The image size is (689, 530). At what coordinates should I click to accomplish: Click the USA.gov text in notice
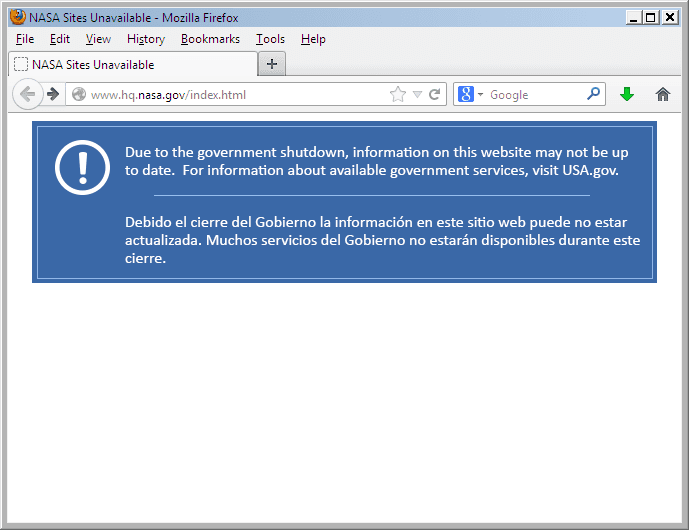coord(590,170)
